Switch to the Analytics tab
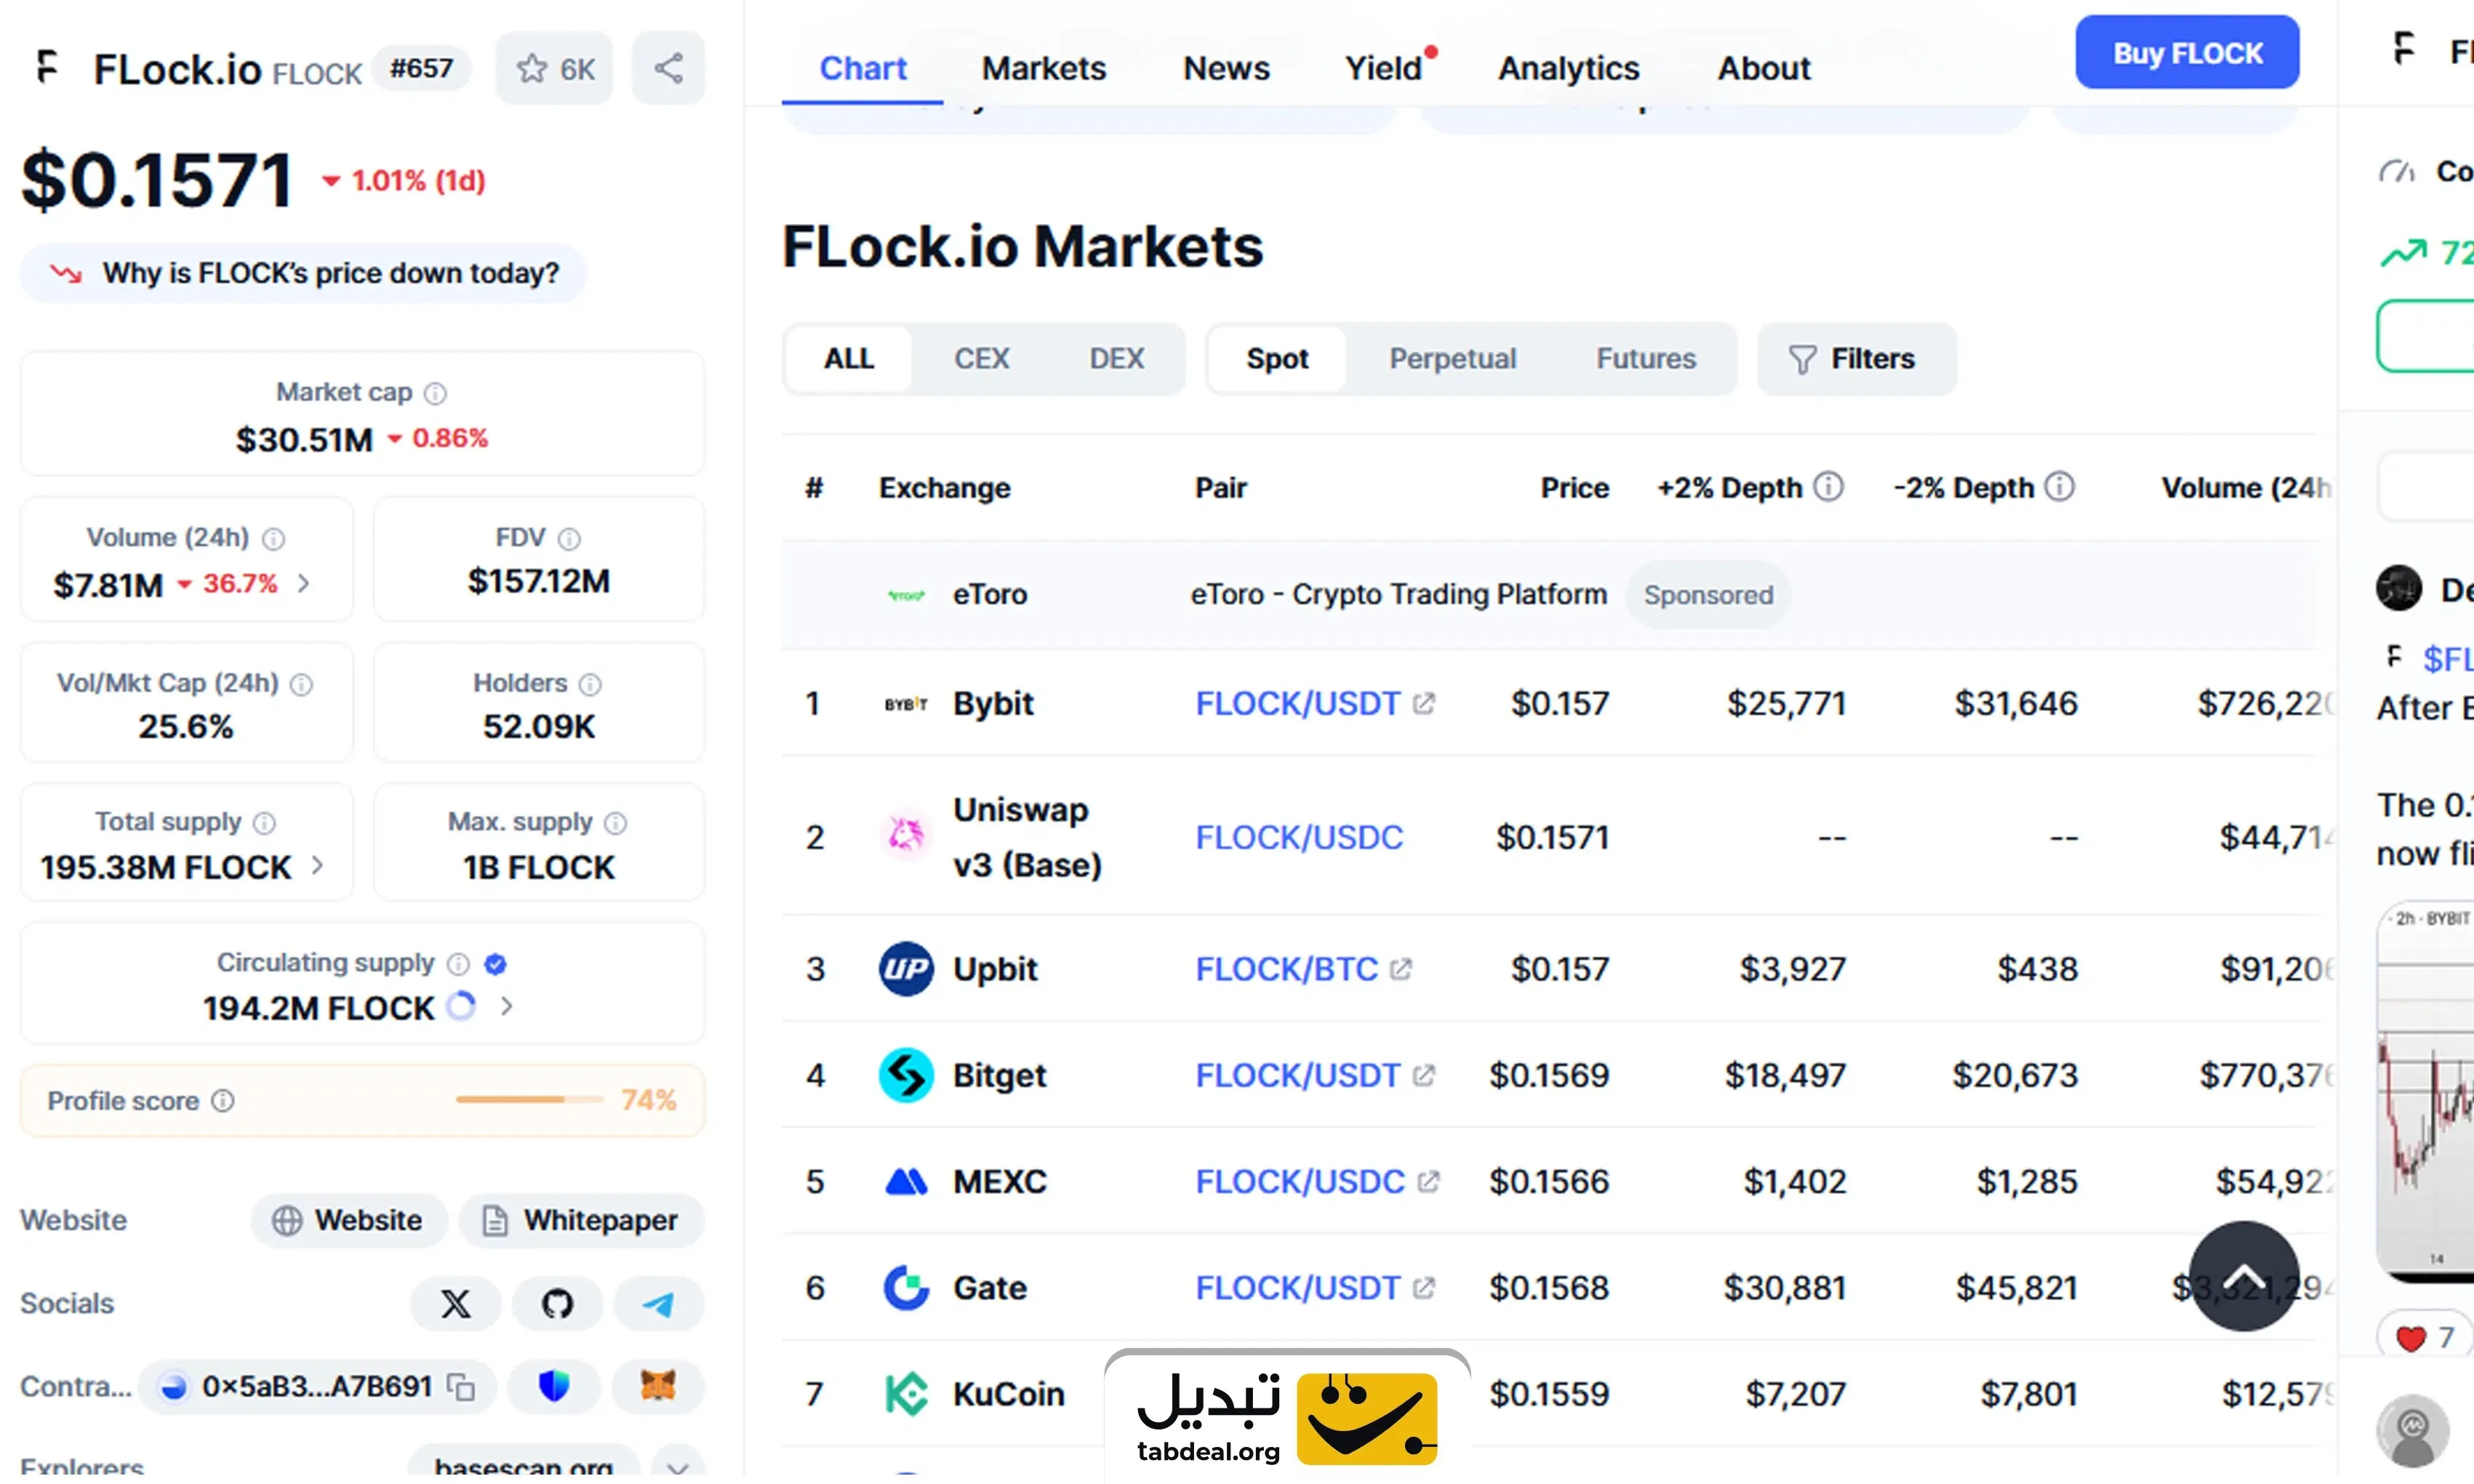Image resolution: width=2474 pixels, height=1484 pixels. point(1568,68)
